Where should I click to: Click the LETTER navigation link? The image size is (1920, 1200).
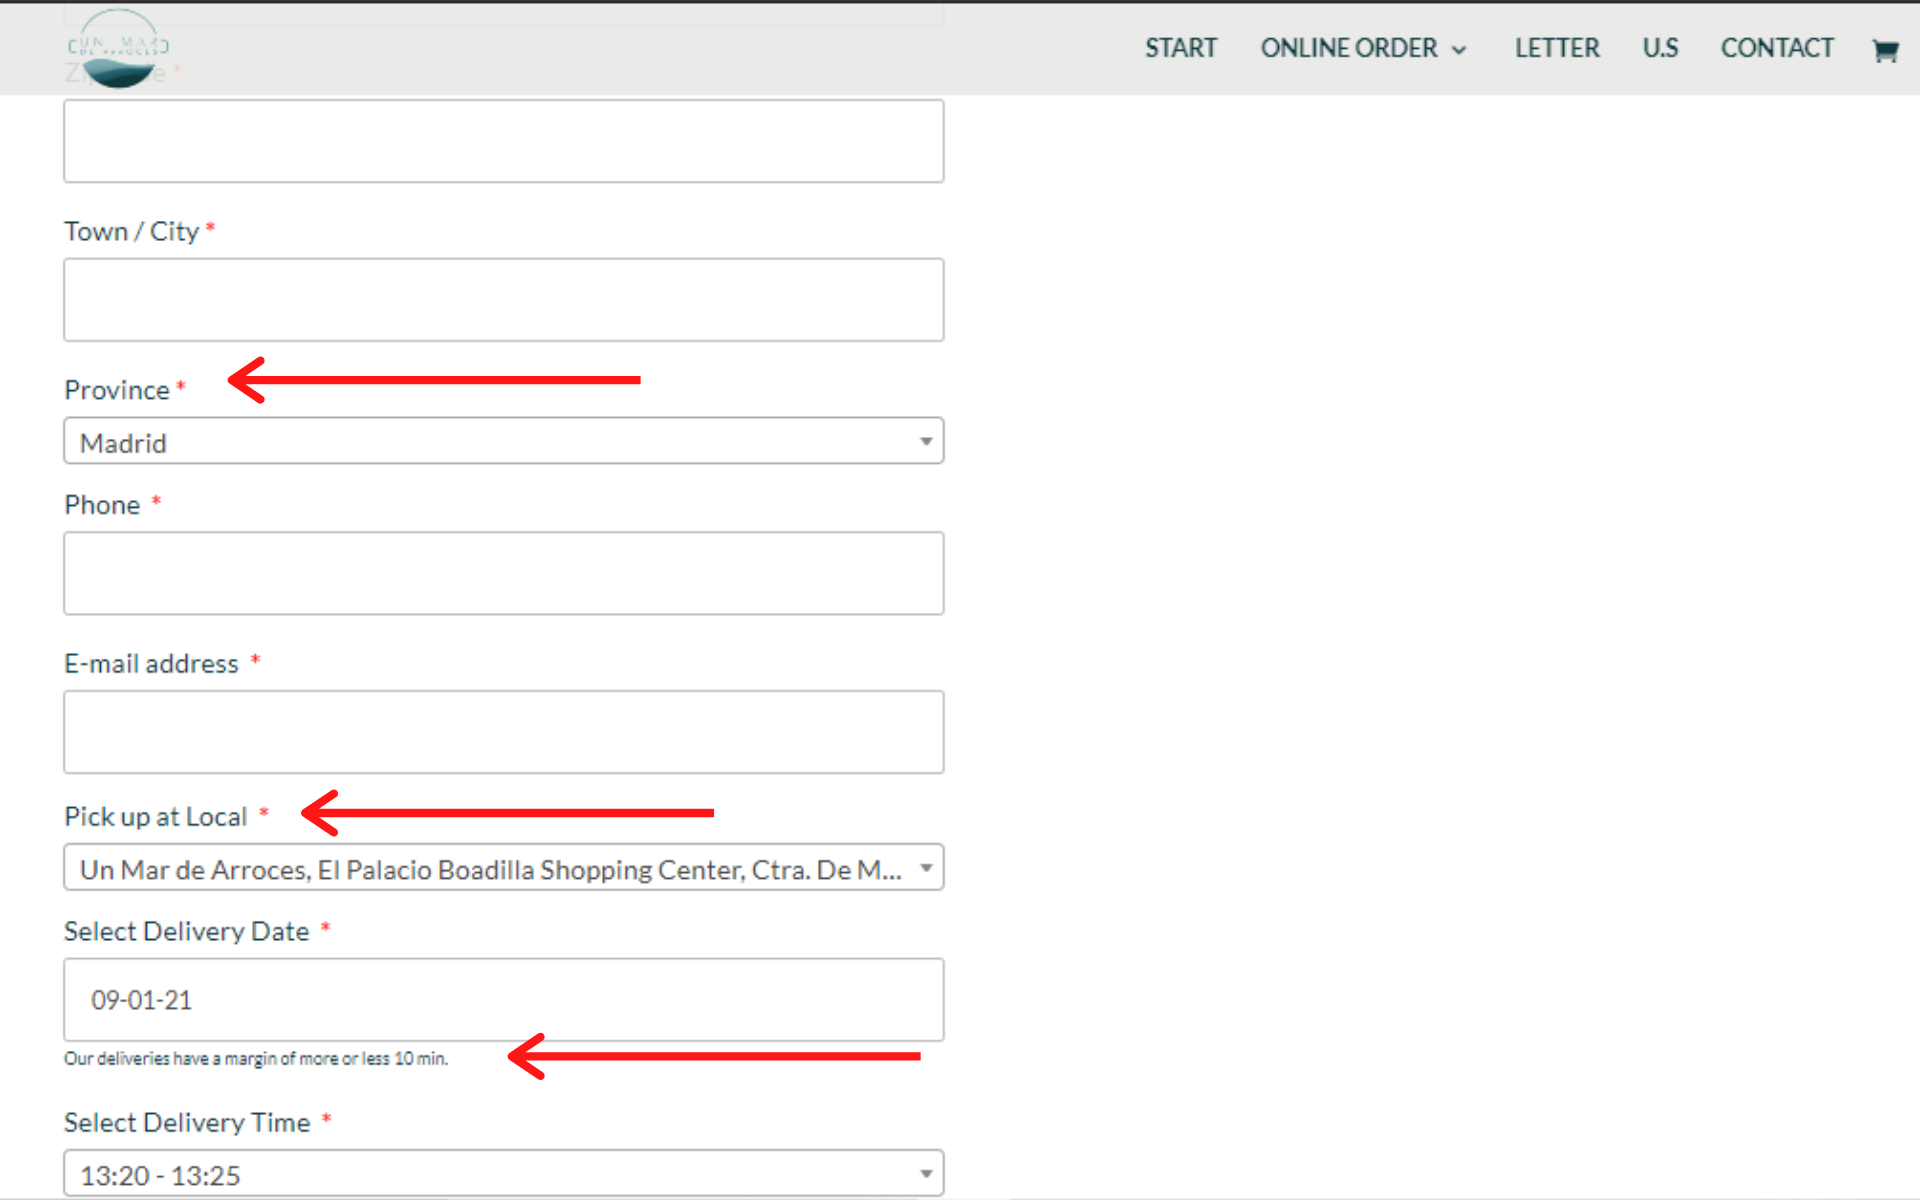point(1556,47)
